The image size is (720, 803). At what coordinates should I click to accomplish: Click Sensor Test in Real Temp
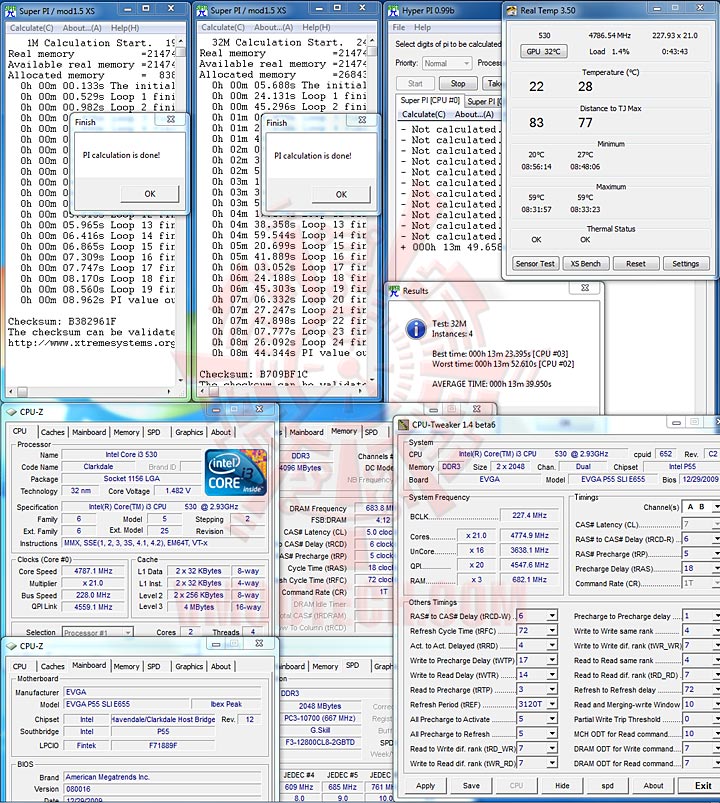point(535,263)
